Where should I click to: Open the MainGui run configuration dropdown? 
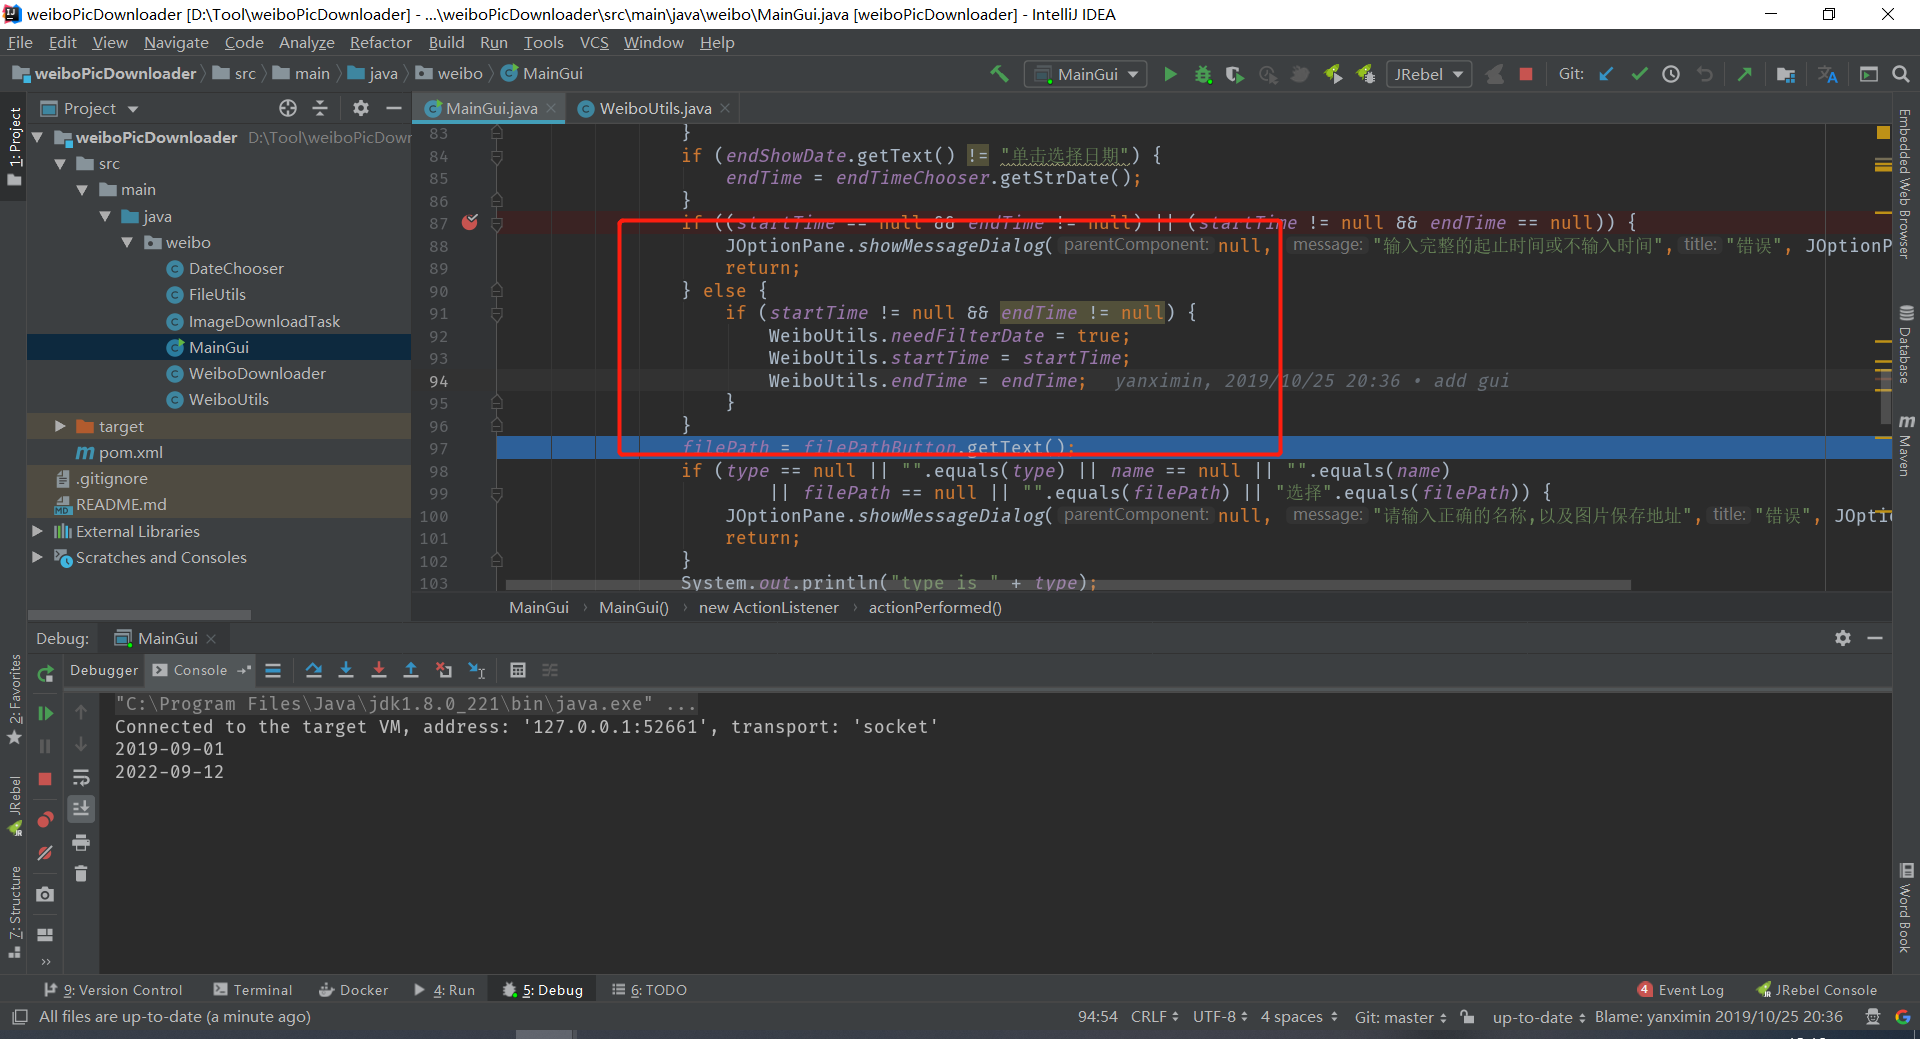tap(1085, 74)
